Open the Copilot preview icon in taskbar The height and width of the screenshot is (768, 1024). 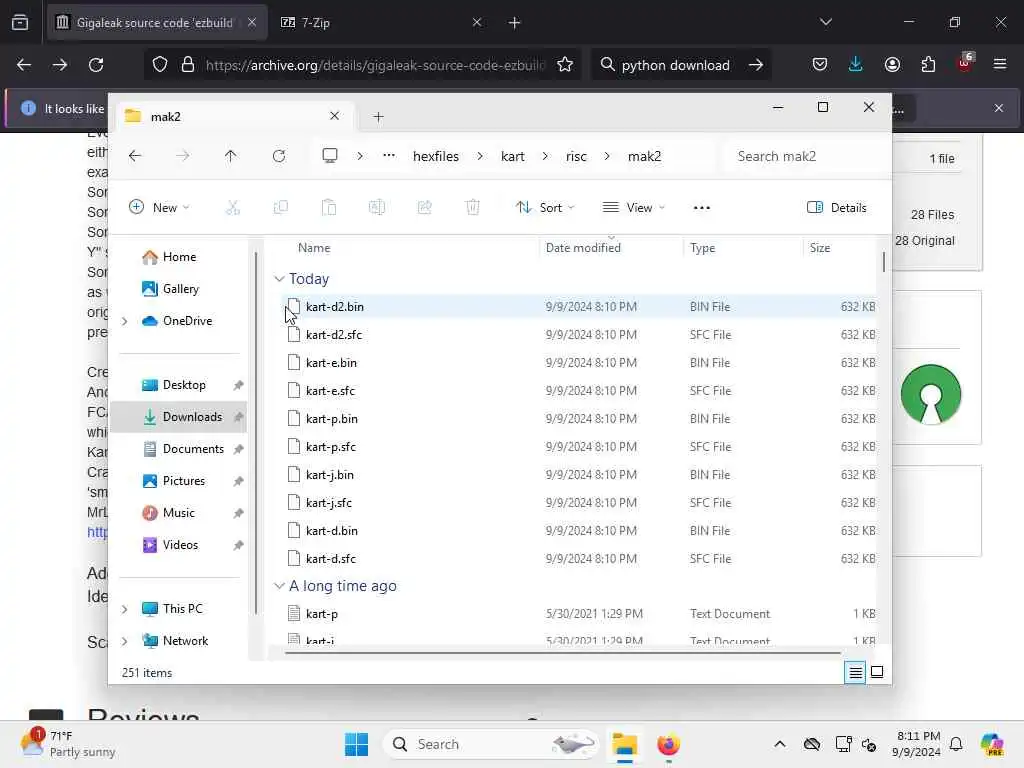tap(992, 744)
